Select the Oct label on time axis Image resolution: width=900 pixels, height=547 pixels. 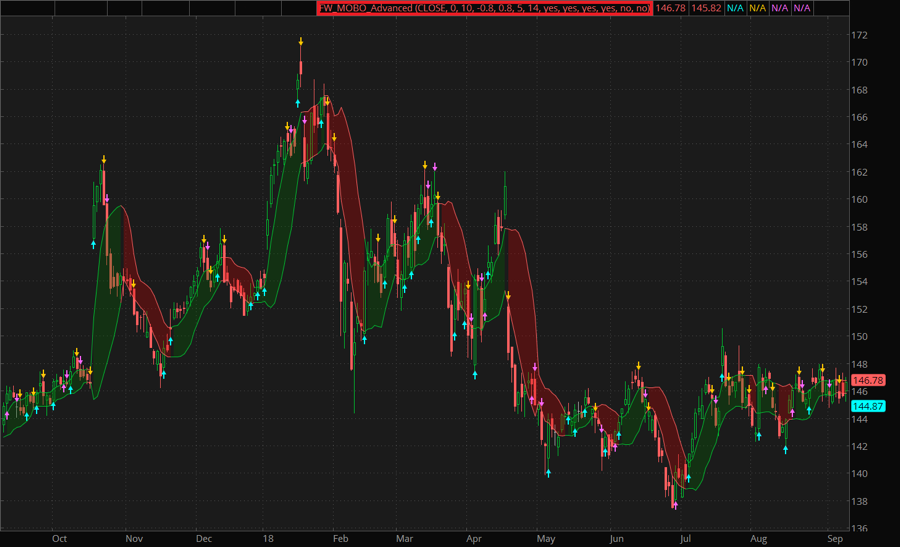(x=59, y=538)
